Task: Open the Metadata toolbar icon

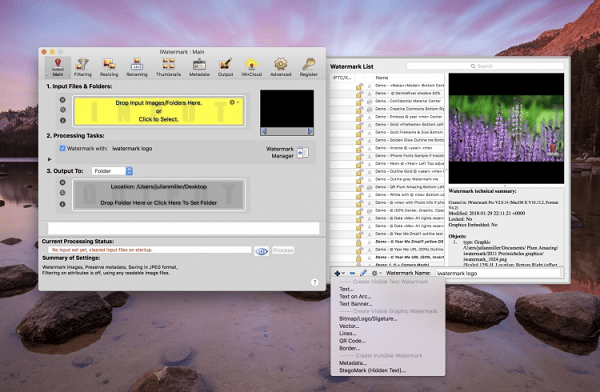Action: (x=199, y=67)
